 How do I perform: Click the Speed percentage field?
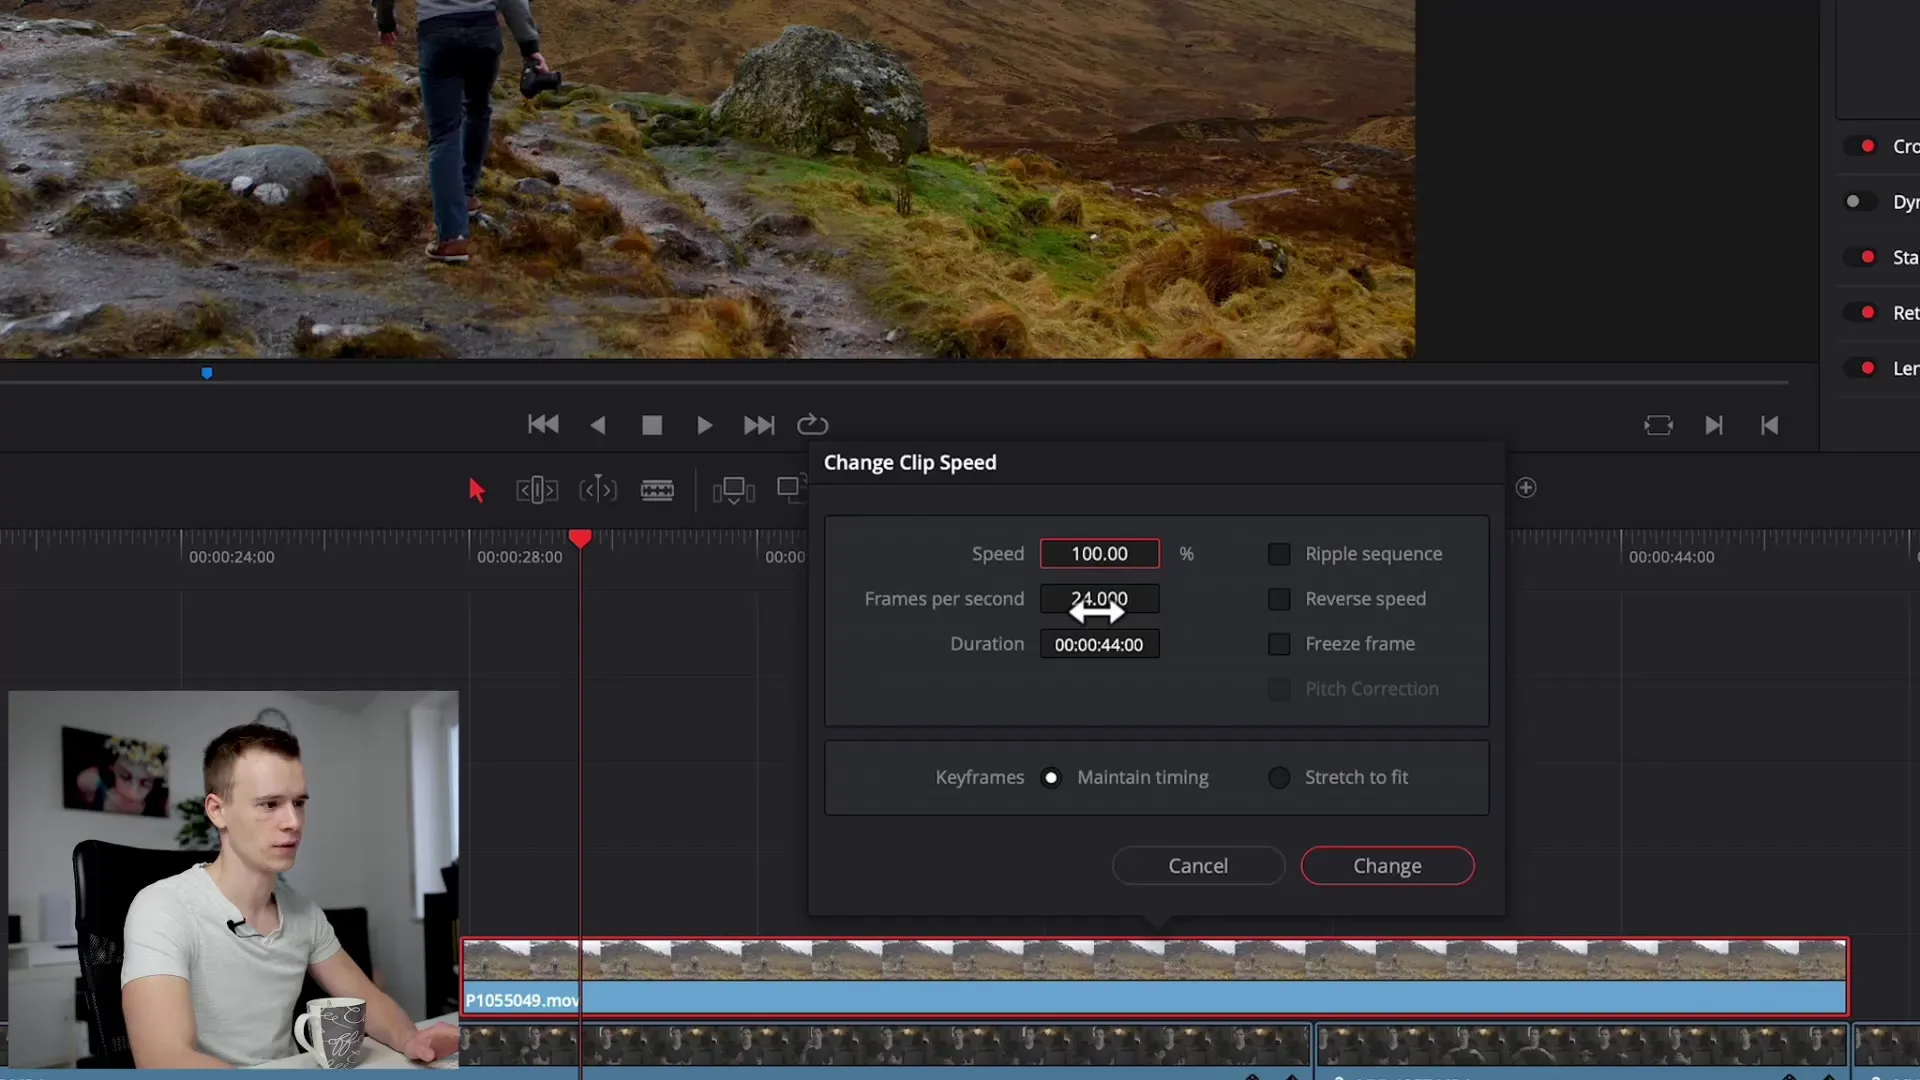click(1100, 554)
